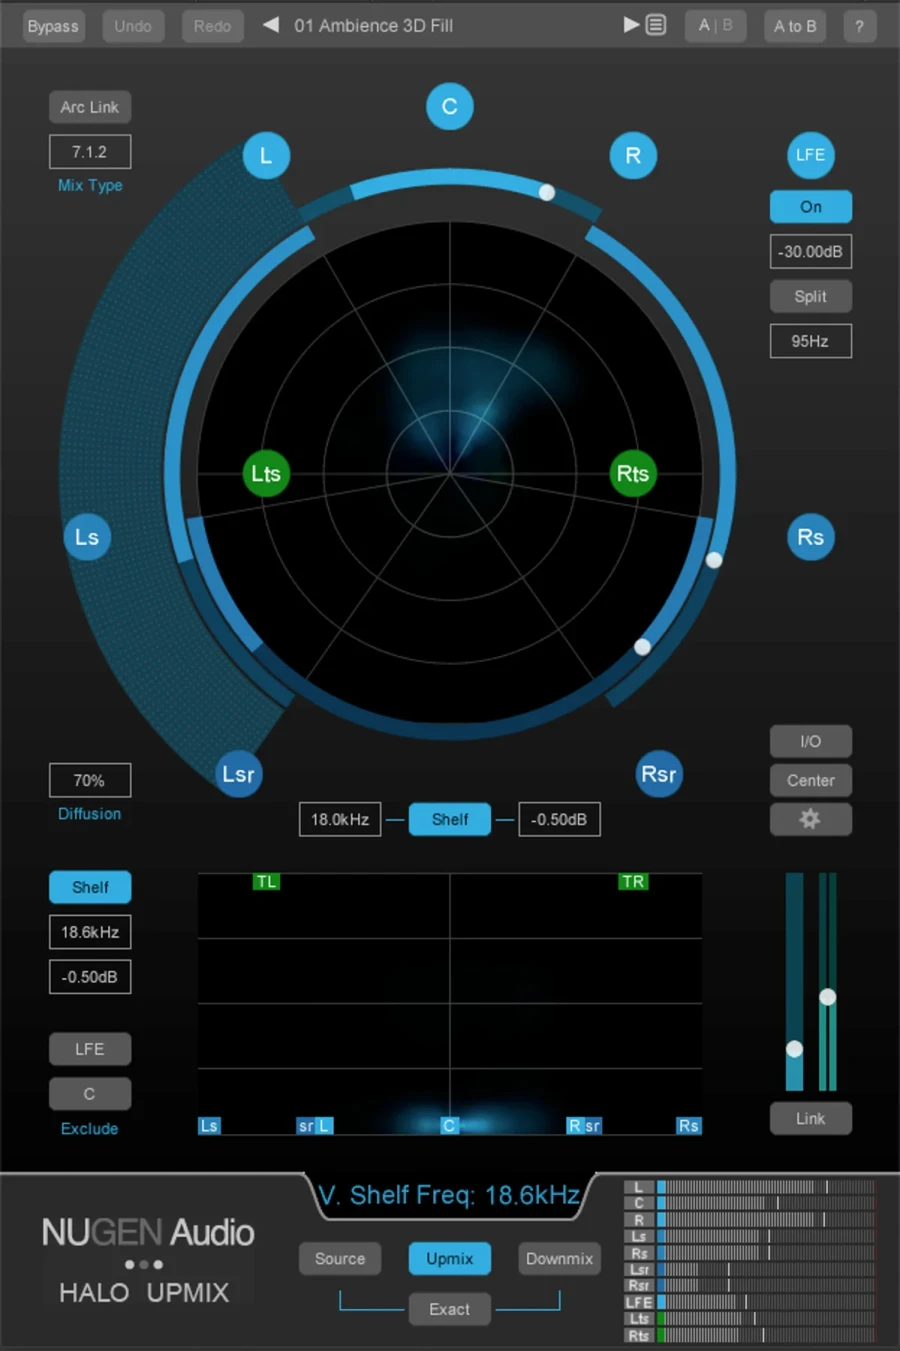
Task: Click the TR marker in height view
Action: 633,881
